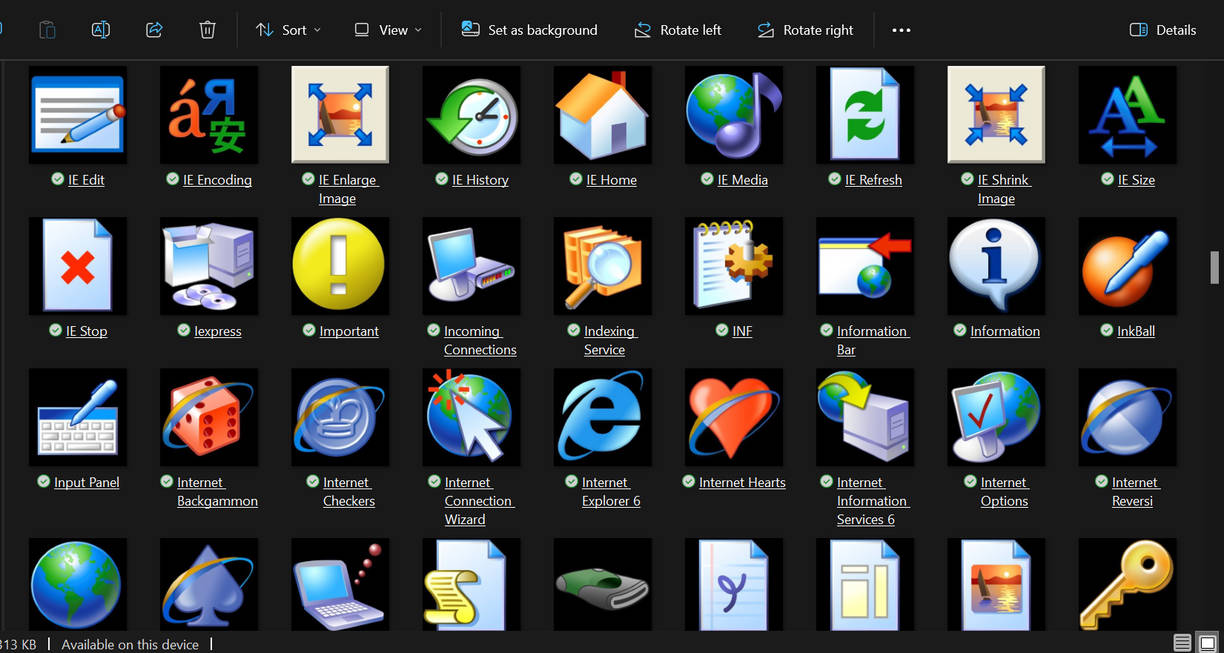
Task: Select the Internet Explorer 6 icon
Action: tap(602, 417)
